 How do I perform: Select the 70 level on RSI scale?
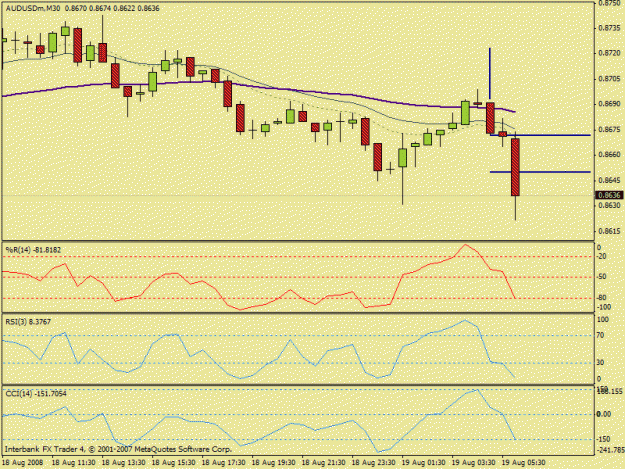[x=601, y=336]
